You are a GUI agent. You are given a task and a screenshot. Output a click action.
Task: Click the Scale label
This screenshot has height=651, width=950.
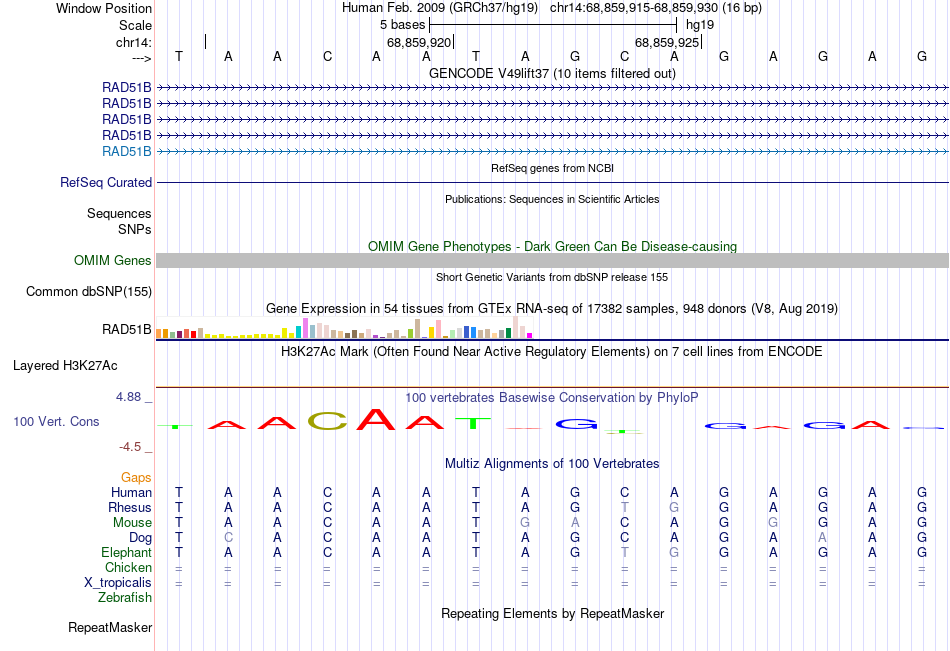point(135,25)
